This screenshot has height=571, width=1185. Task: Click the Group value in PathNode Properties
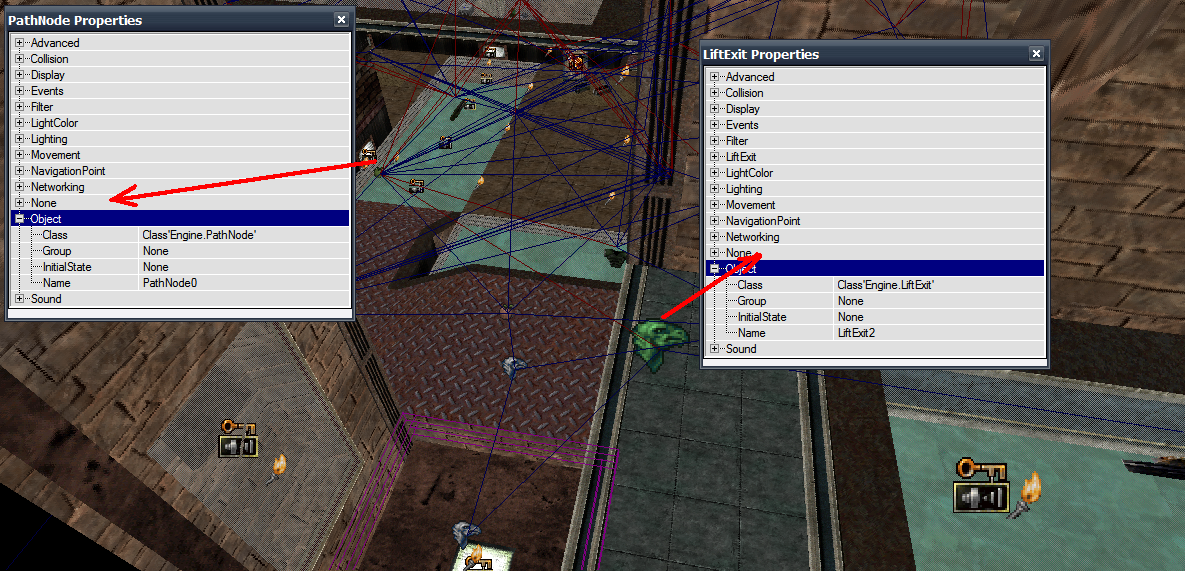point(244,251)
